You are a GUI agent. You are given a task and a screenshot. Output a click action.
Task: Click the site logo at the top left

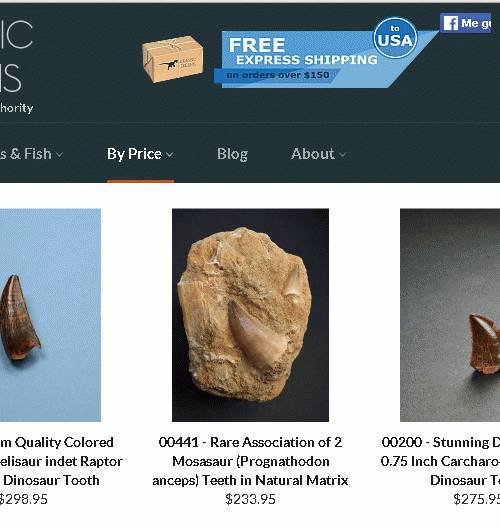pyautogui.click(x=15, y=66)
